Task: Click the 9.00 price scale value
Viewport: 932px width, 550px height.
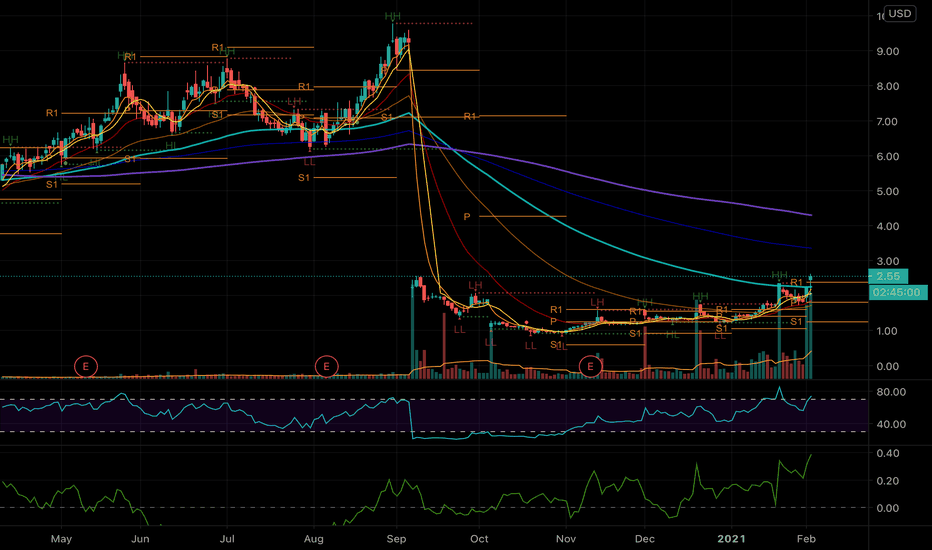Action: [x=887, y=52]
